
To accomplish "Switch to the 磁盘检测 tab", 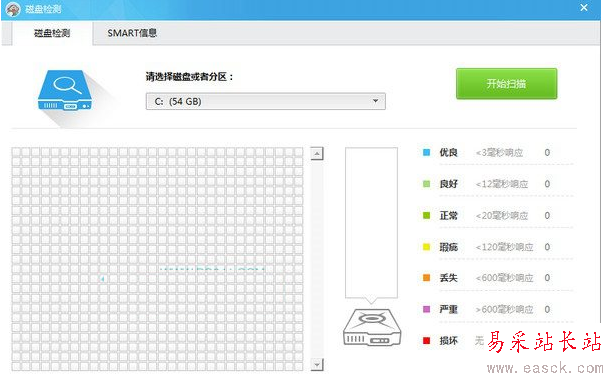I will click(x=52, y=34).
